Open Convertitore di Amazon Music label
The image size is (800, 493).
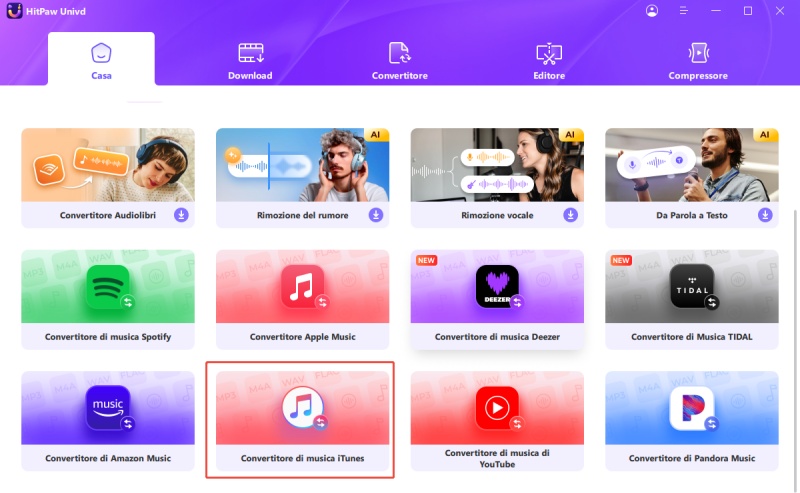click(108, 458)
